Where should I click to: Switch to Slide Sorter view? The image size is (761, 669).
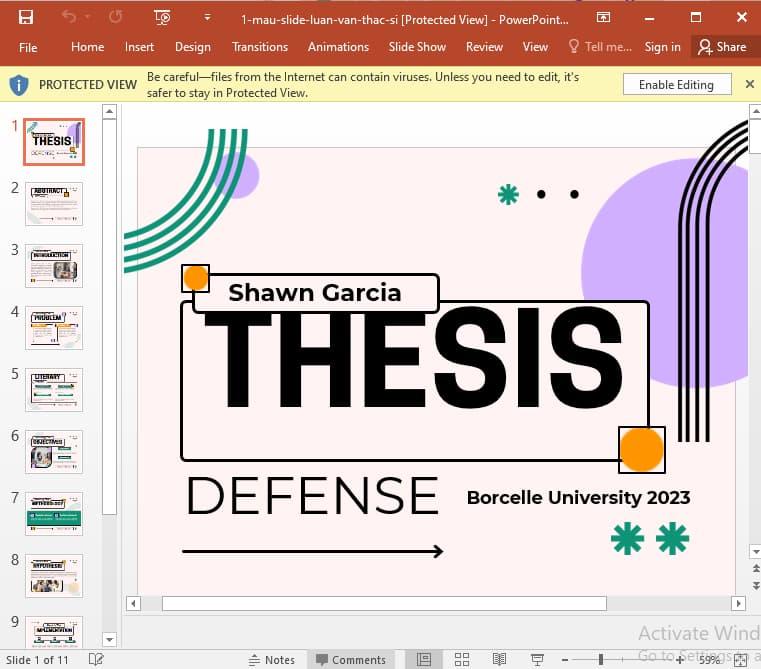tap(461, 660)
